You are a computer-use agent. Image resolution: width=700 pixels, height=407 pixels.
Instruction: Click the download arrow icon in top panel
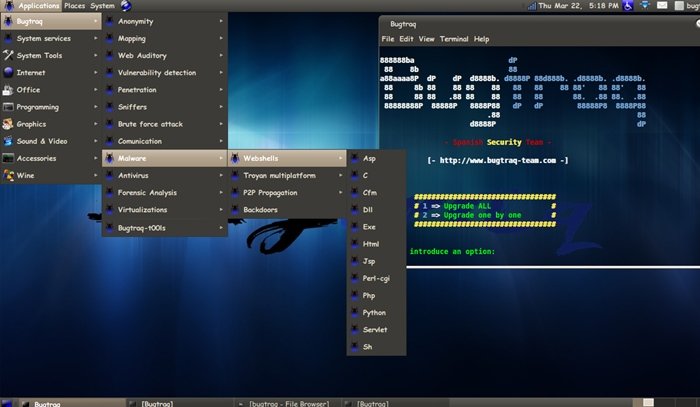pyautogui.click(x=645, y=5)
